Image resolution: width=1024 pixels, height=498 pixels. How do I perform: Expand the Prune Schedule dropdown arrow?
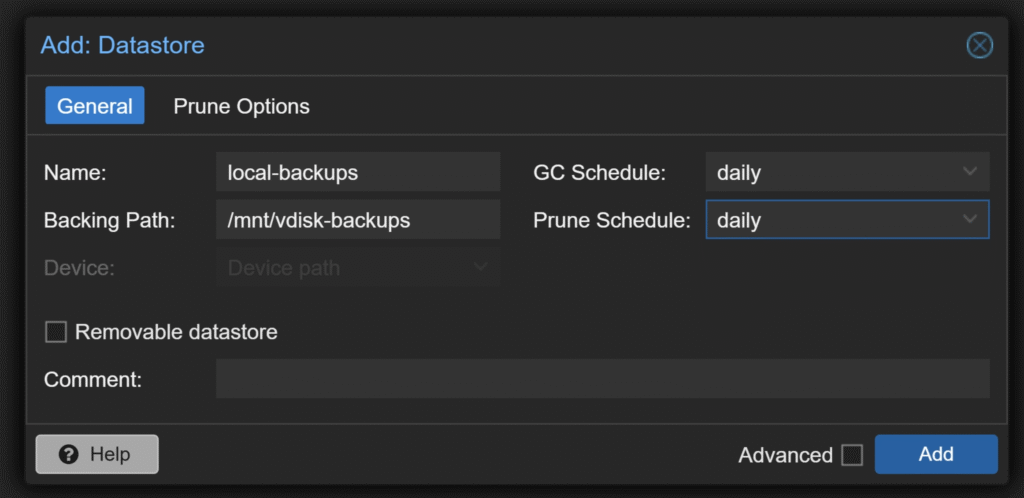click(x=970, y=219)
